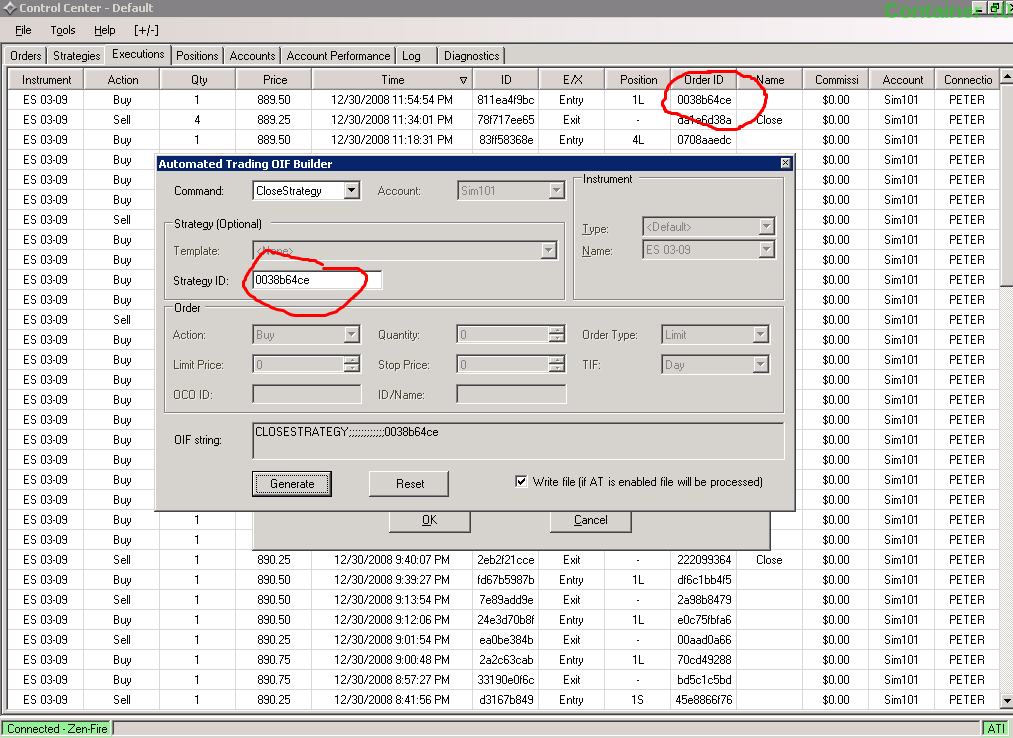Click the Order ID column header
The height and width of the screenshot is (738, 1013).
click(x=704, y=80)
